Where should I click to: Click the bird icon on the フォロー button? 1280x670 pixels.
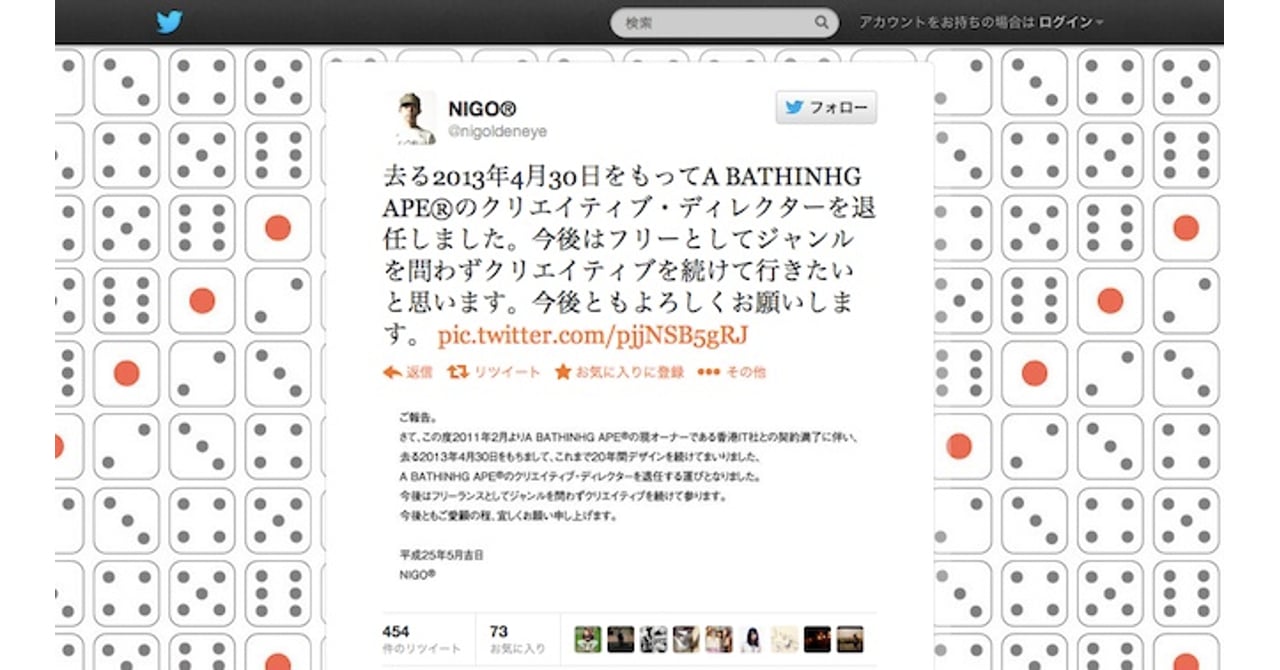[x=793, y=107]
